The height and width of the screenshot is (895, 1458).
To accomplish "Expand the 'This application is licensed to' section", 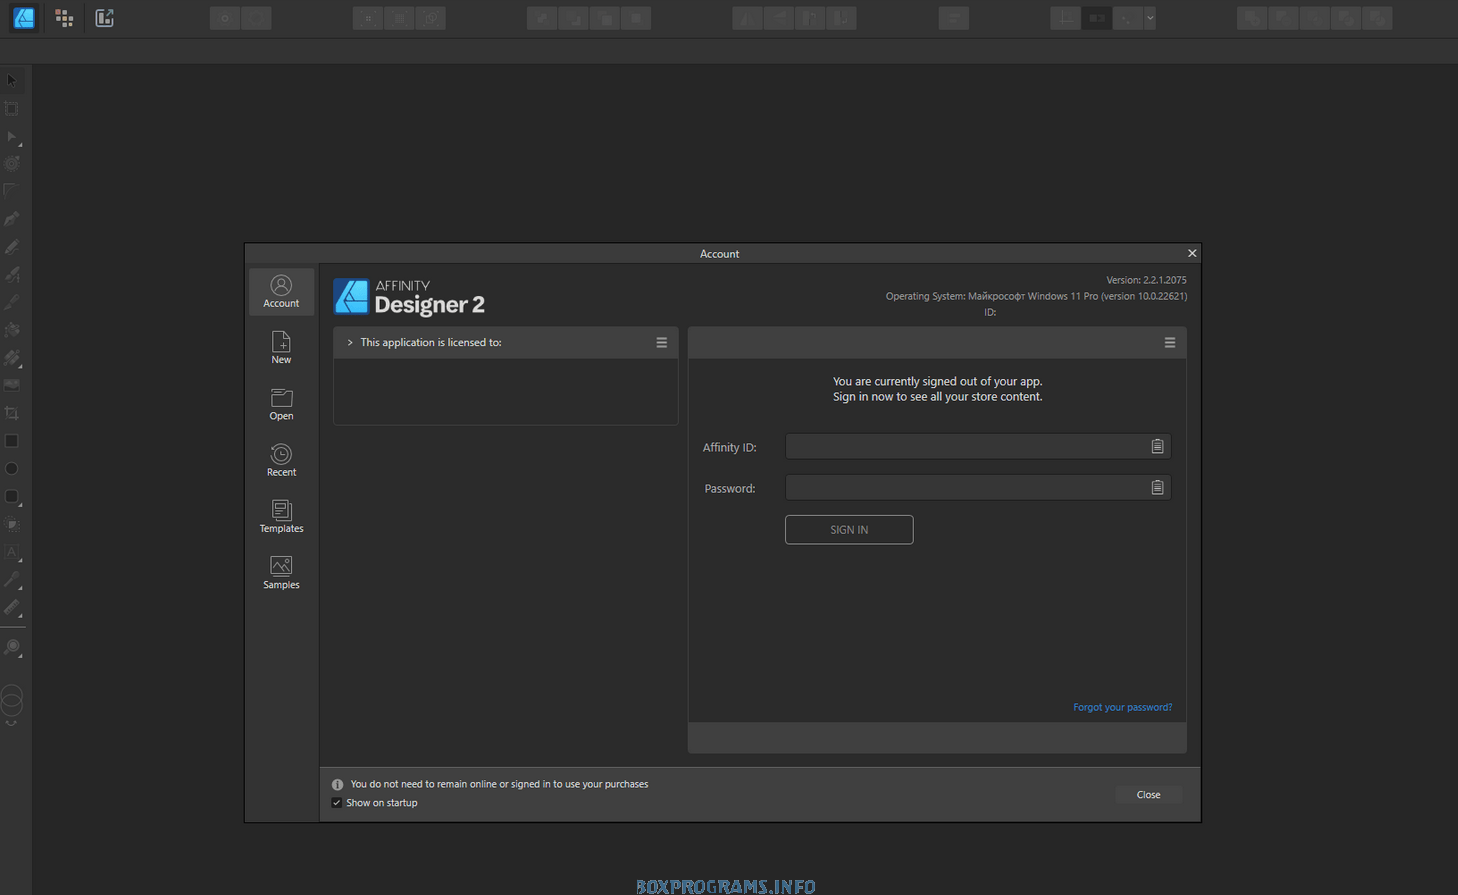I will pos(350,343).
